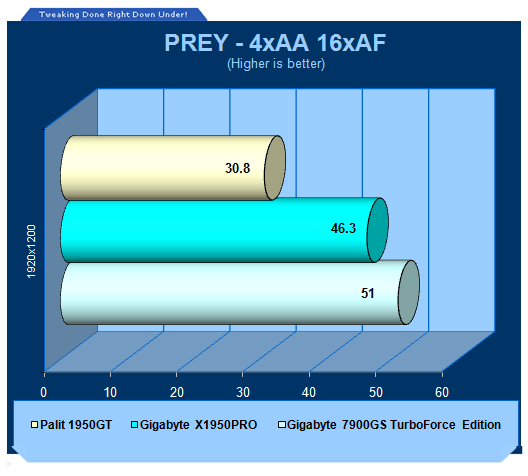The image size is (528, 476).
Task: Click the 30.8 value on the cream bar
Action: 237,168
